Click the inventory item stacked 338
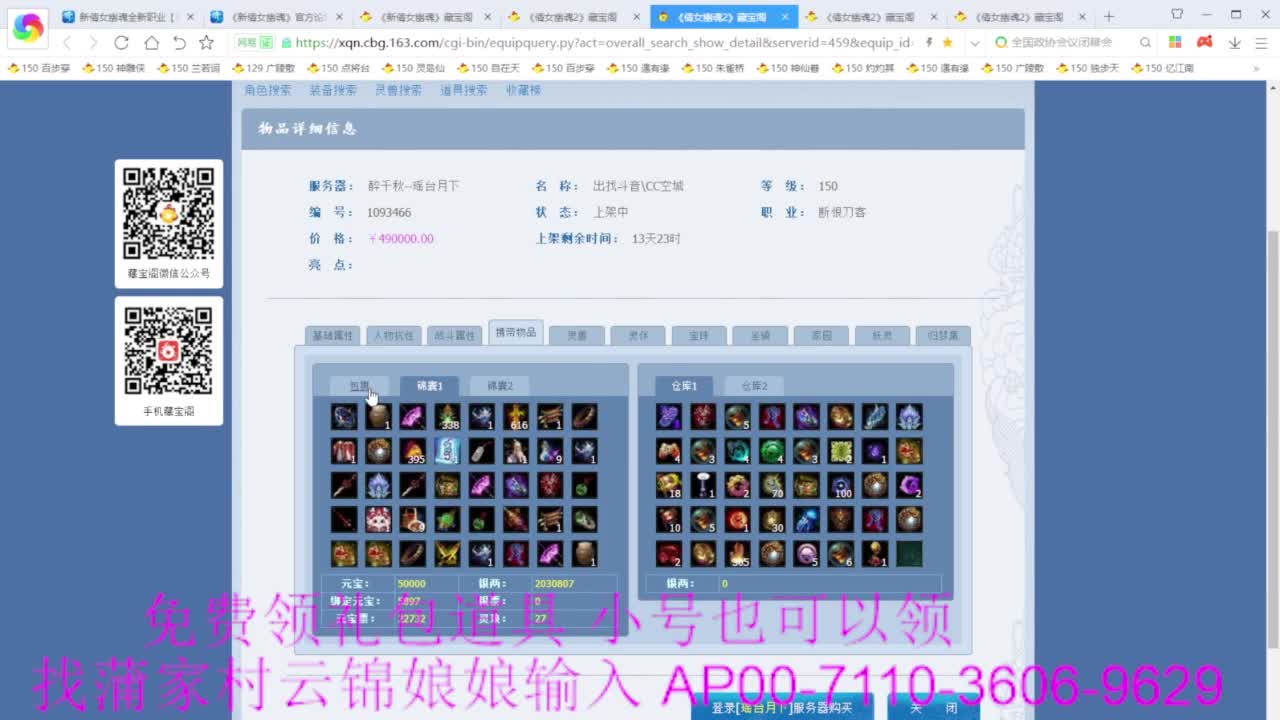Screen dimensions: 1280x720 (x=447, y=417)
